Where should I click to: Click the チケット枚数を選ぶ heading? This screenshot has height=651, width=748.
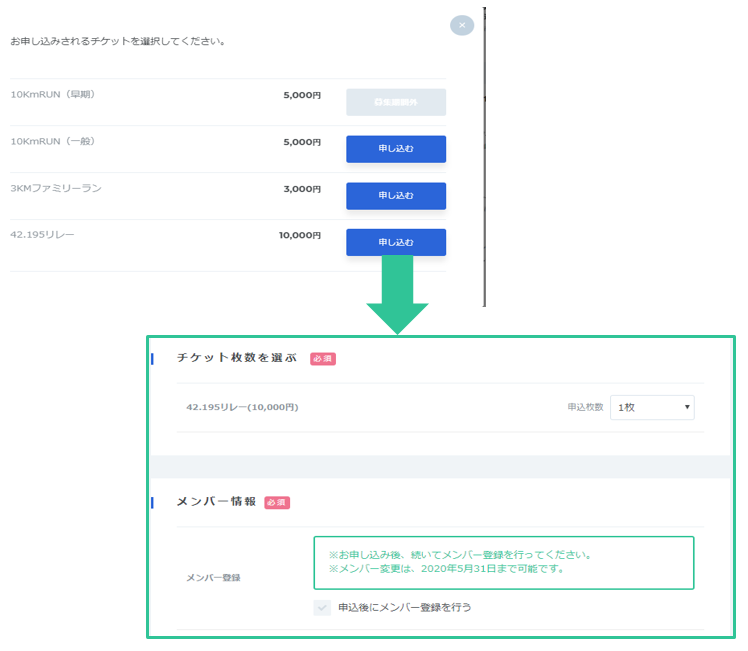click(237, 358)
